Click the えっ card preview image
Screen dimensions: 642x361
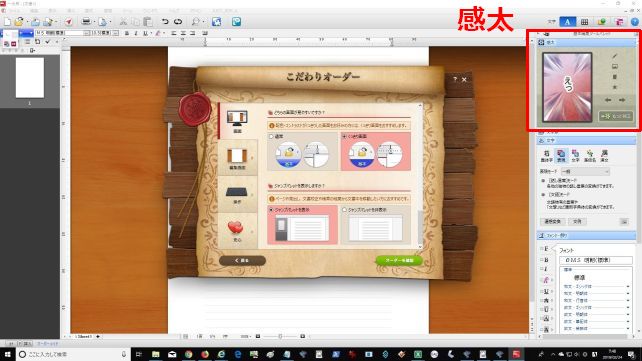[x=567, y=87]
